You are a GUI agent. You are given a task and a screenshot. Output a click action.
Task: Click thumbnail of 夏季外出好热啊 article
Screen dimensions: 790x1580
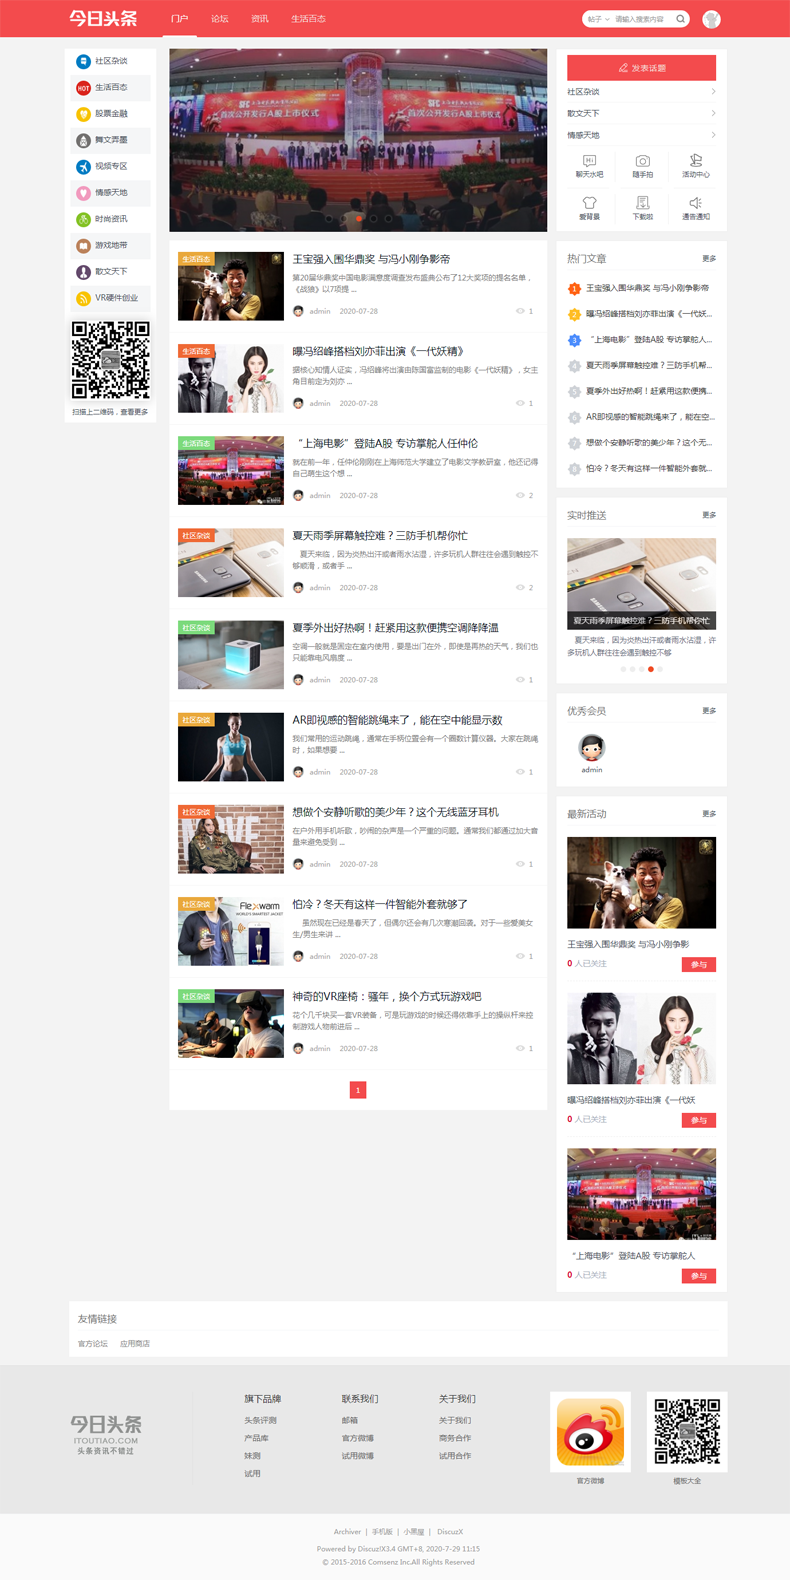(x=231, y=655)
